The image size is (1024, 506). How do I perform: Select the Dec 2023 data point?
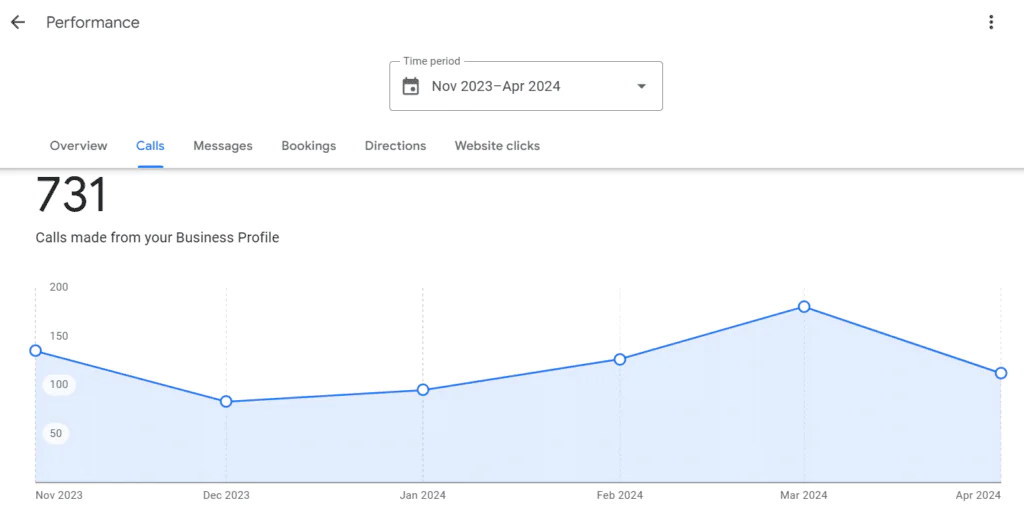point(226,402)
